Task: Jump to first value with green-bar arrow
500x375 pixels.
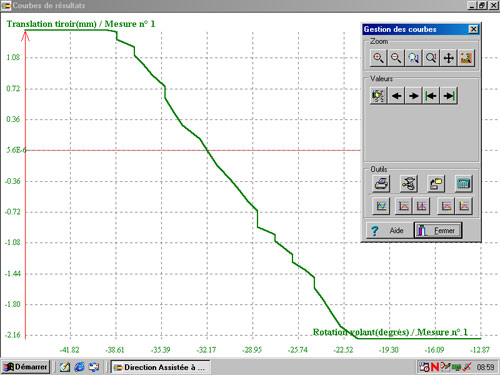Action: click(431, 96)
